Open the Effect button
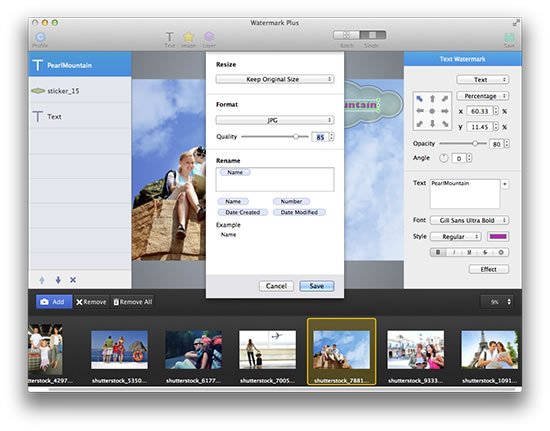 click(x=489, y=269)
